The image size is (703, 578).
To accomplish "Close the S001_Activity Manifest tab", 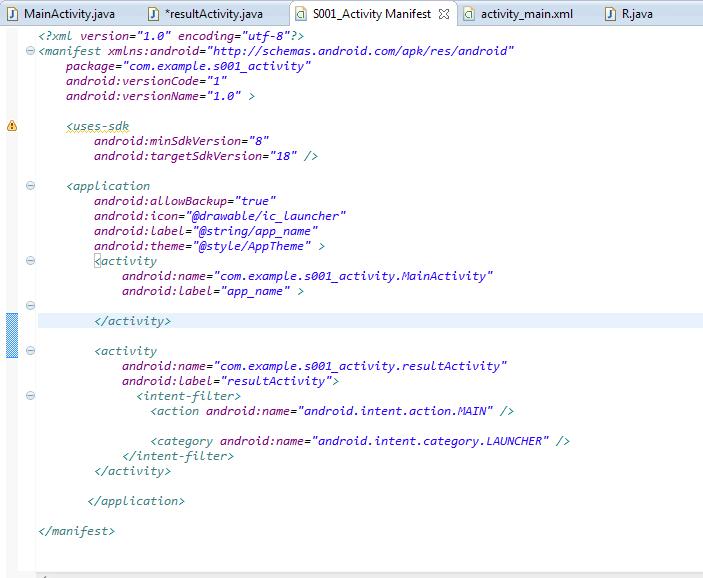I will (444, 14).
